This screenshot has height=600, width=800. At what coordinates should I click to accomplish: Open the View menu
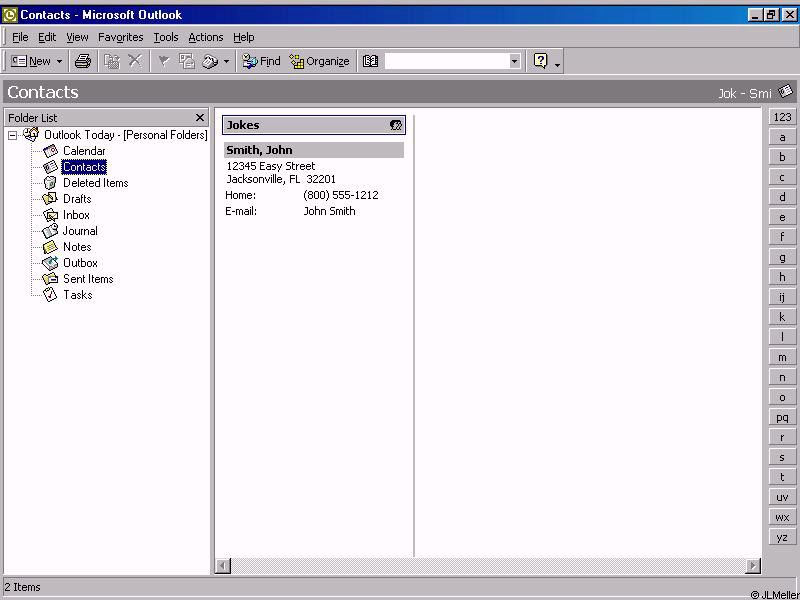coord(77,37)
